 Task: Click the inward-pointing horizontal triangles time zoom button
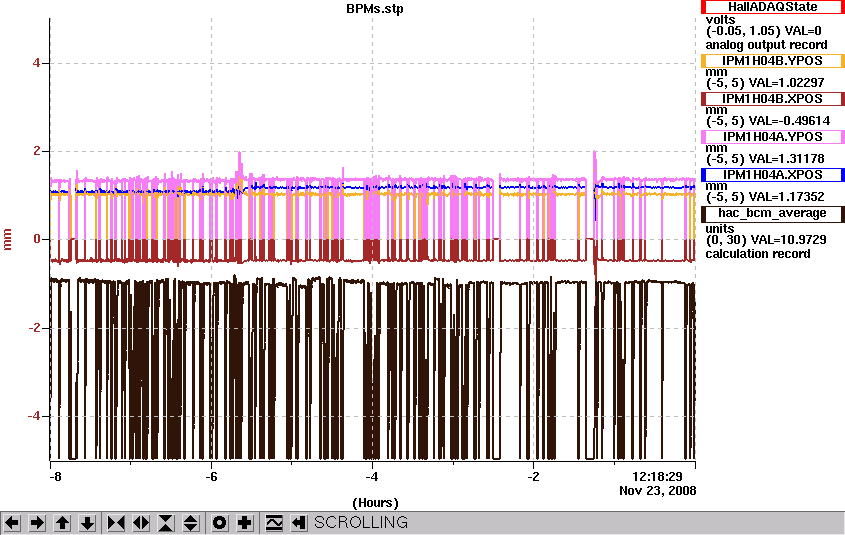click(116, 523)
